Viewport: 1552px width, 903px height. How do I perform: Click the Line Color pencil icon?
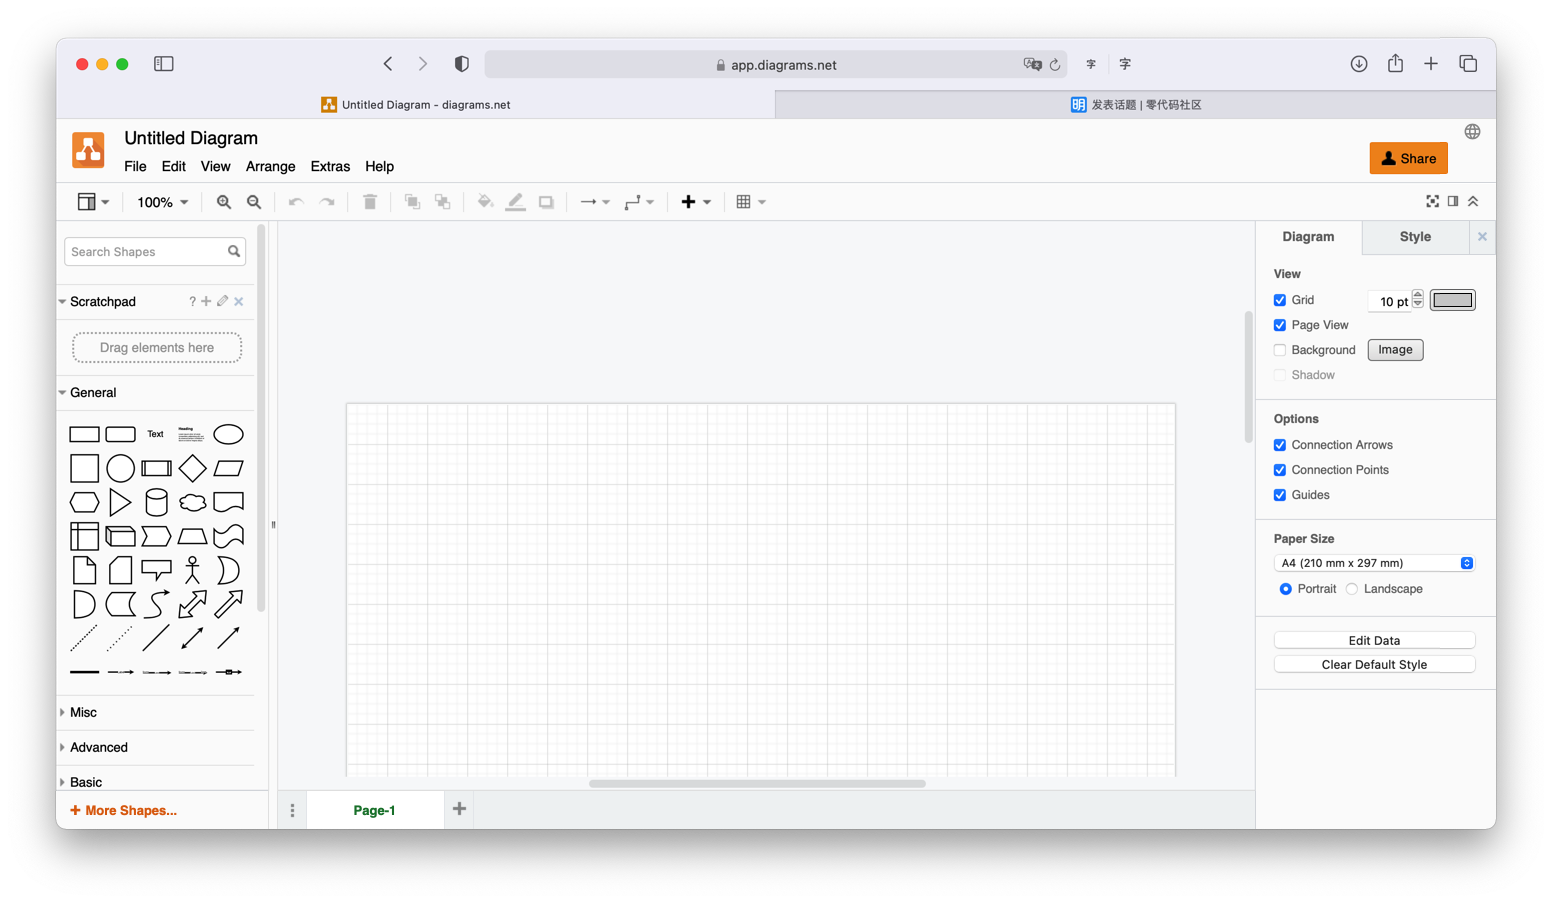(516, 202)
